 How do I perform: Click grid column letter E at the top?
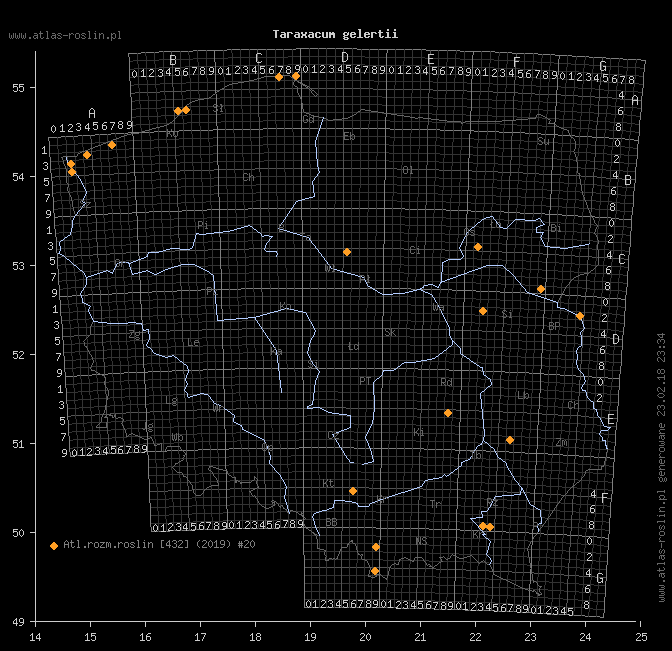point(431,59)
